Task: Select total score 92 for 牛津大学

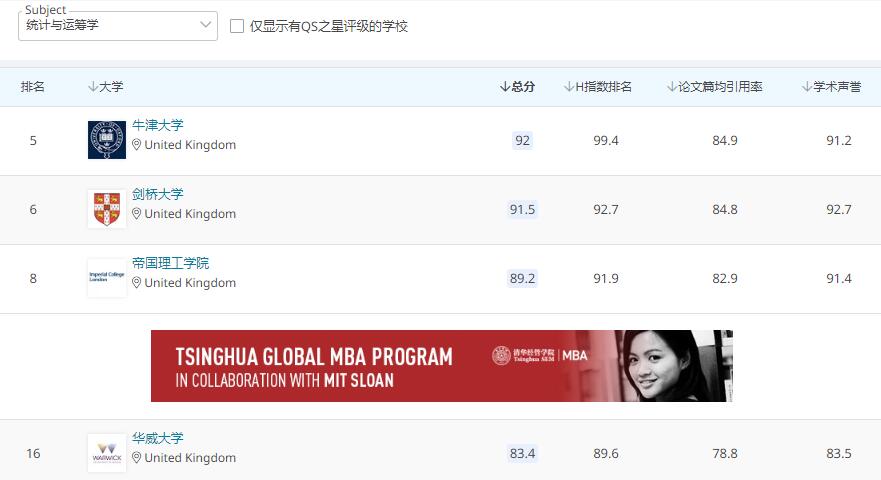Action: 523,140
